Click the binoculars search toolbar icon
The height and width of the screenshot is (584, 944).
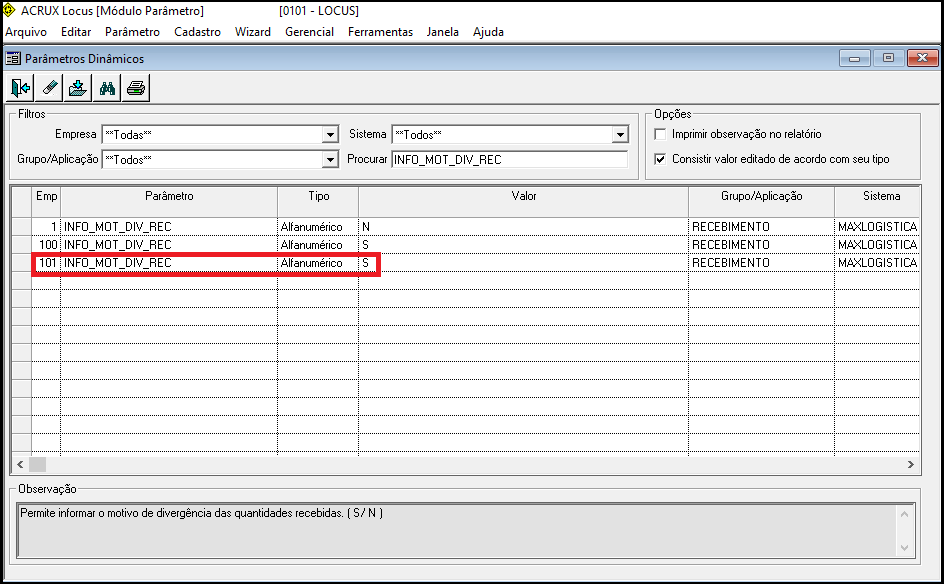pyautogui.click(x=107, y=89)
